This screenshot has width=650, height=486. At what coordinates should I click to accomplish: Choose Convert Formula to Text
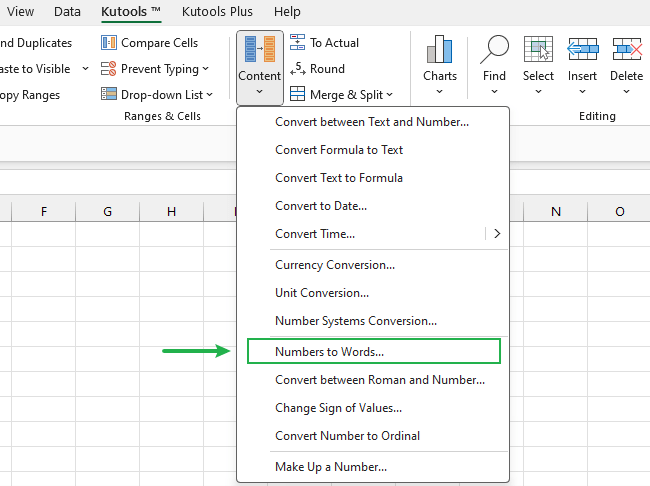coord(372,150)
